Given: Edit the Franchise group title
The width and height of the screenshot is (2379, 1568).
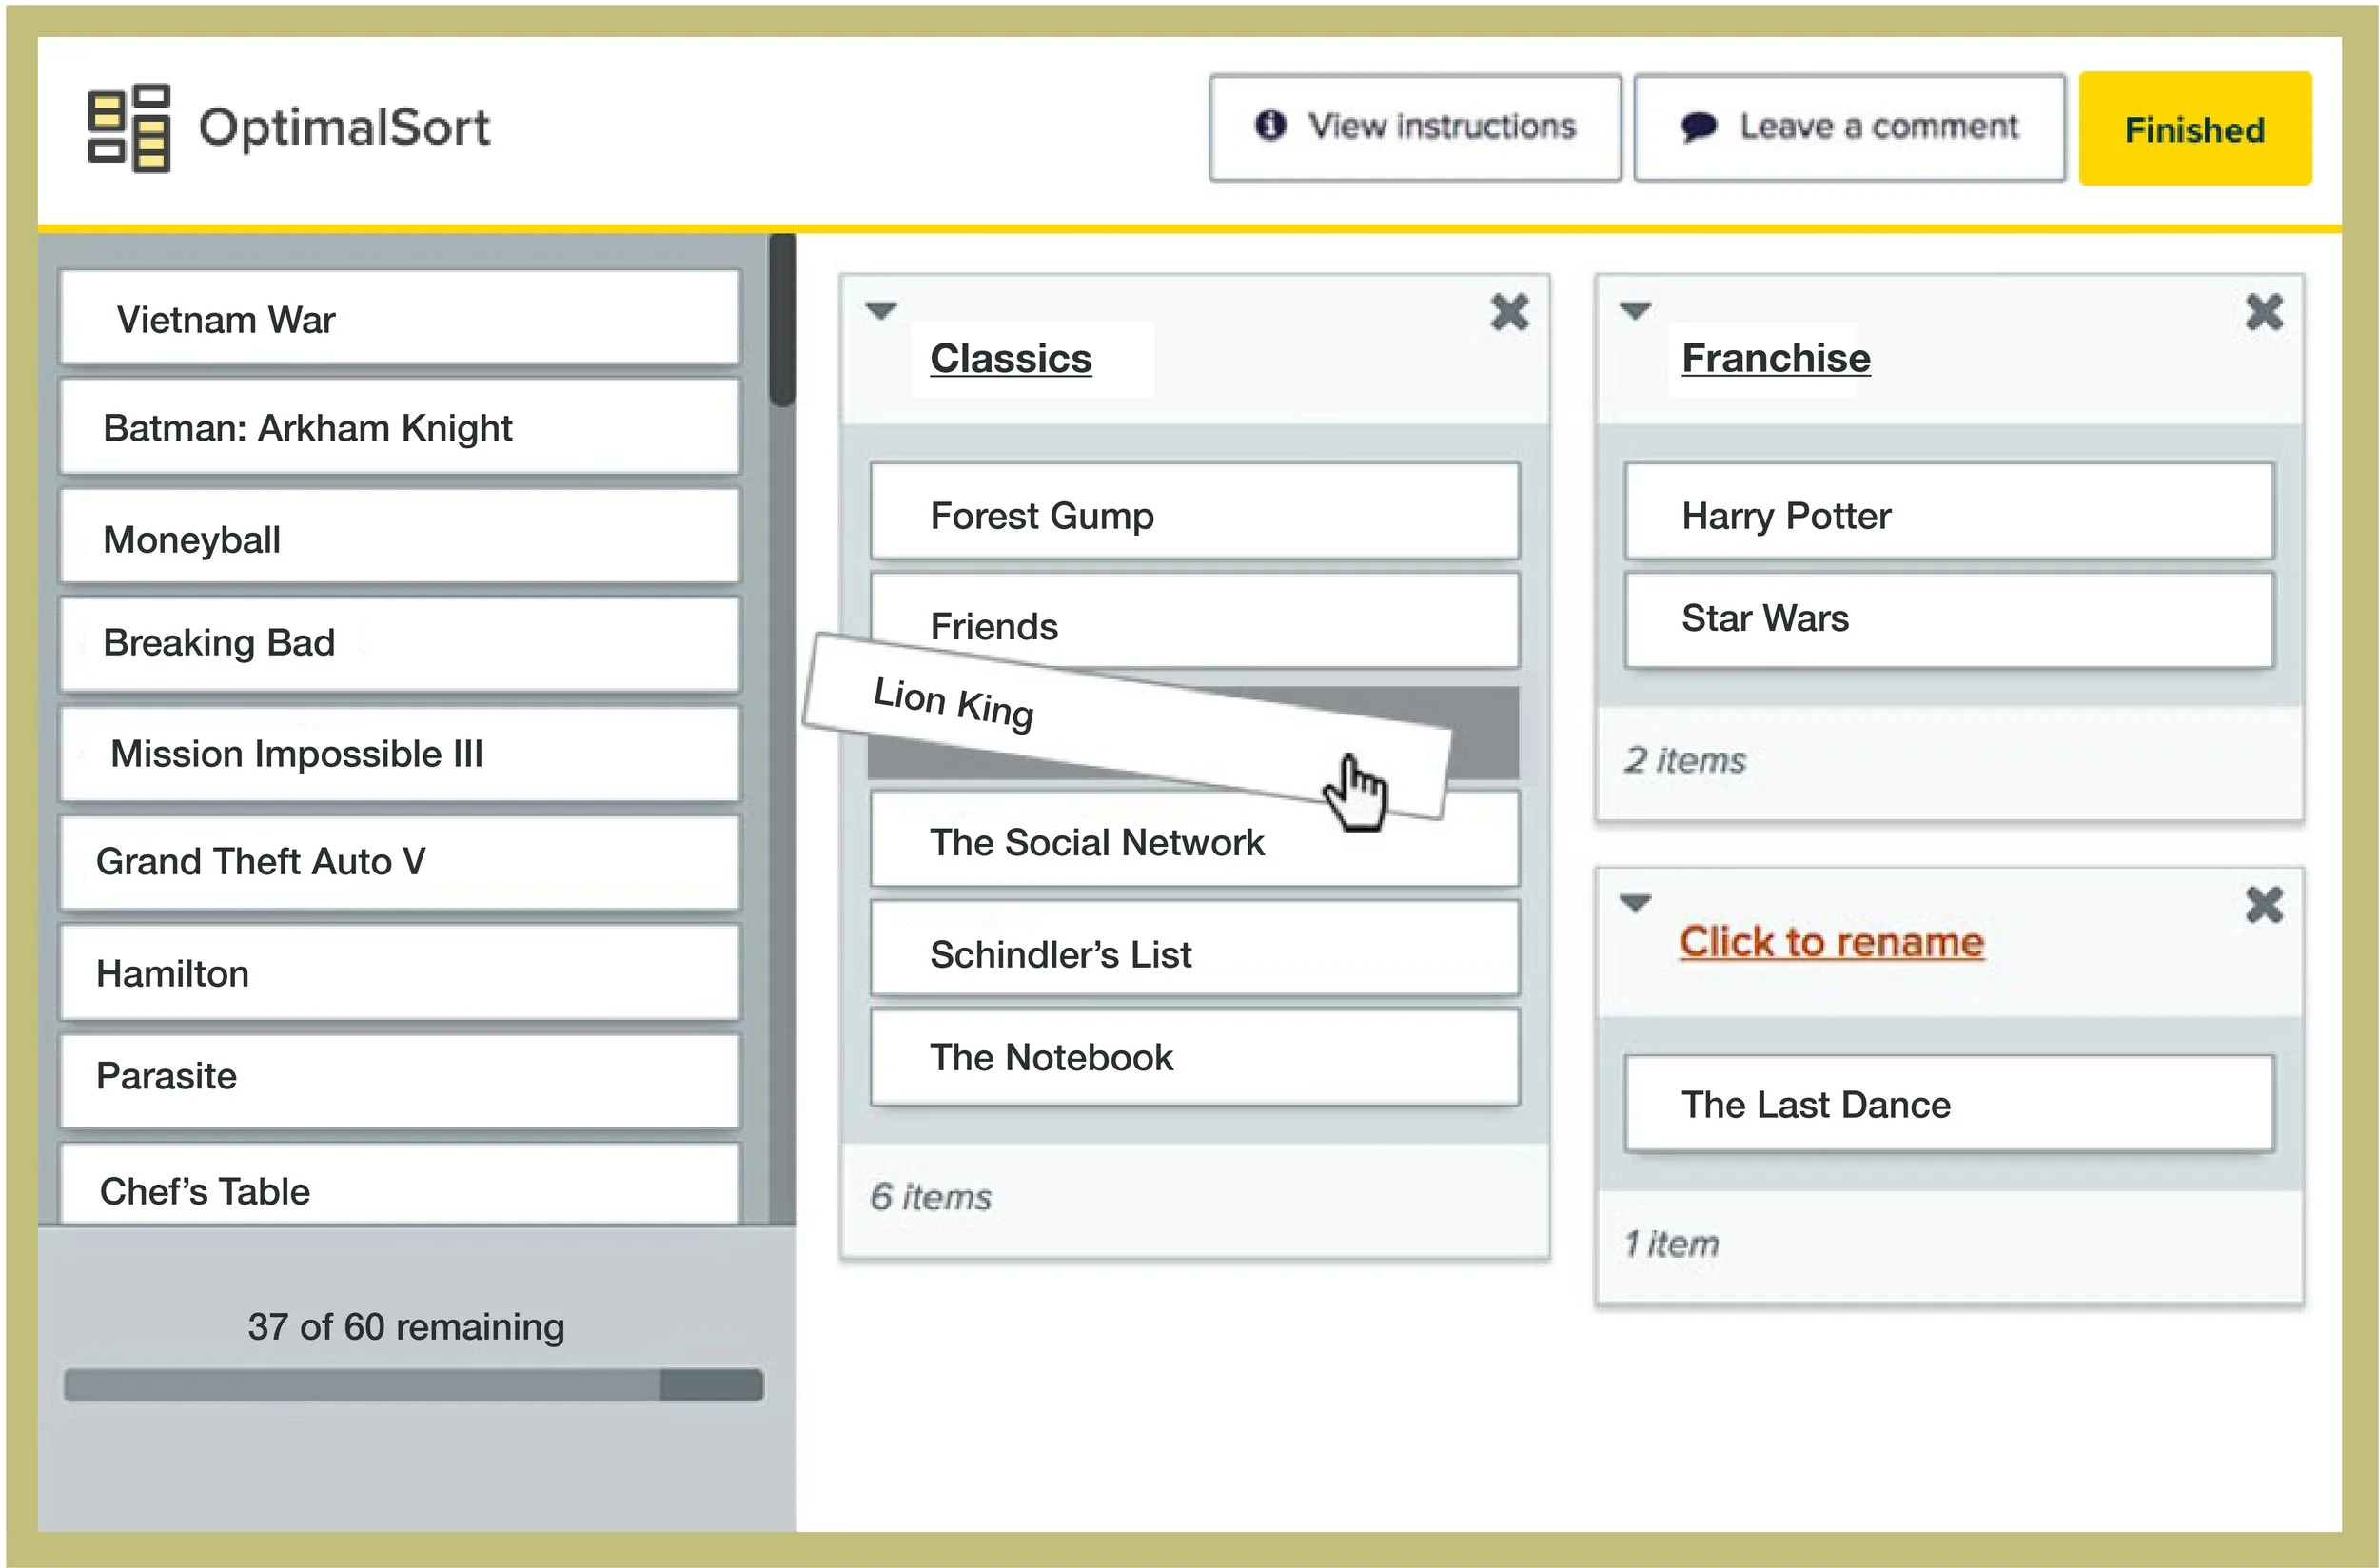Looking at the screenshot, I should [1775, 358].
